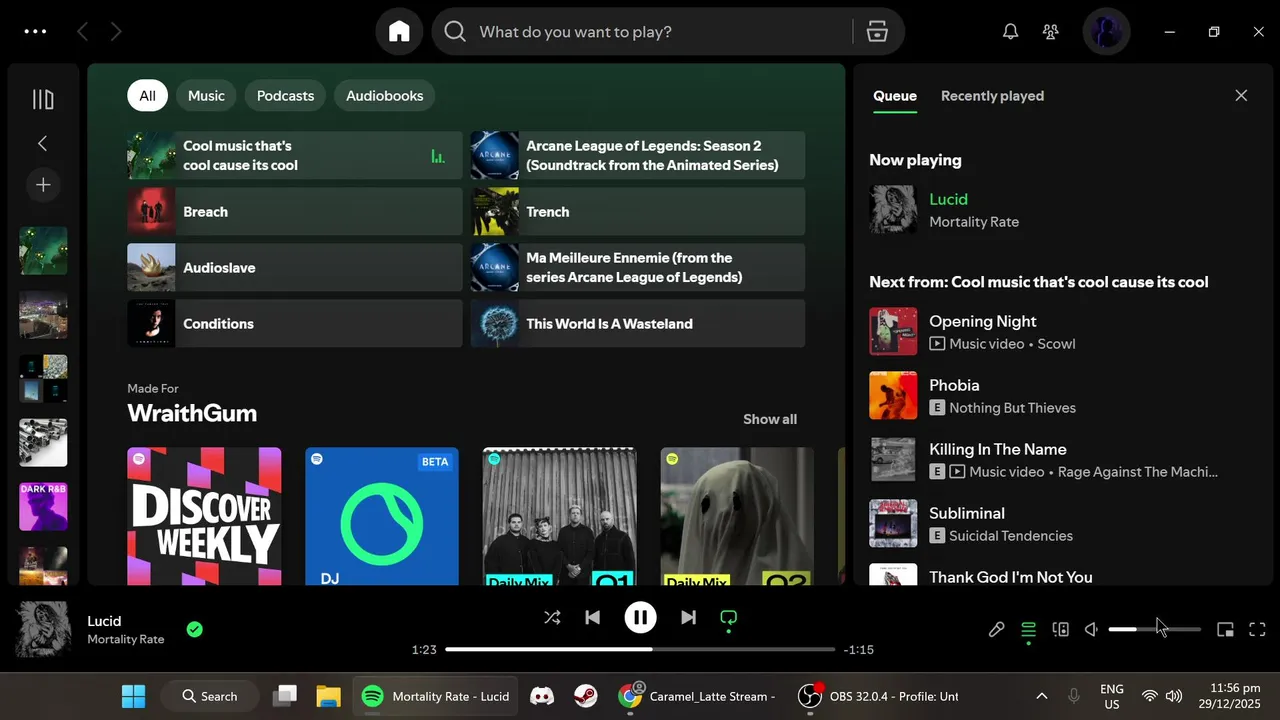Enter full screen player mode
1280x720 pixels.
tap(1258, 629)
